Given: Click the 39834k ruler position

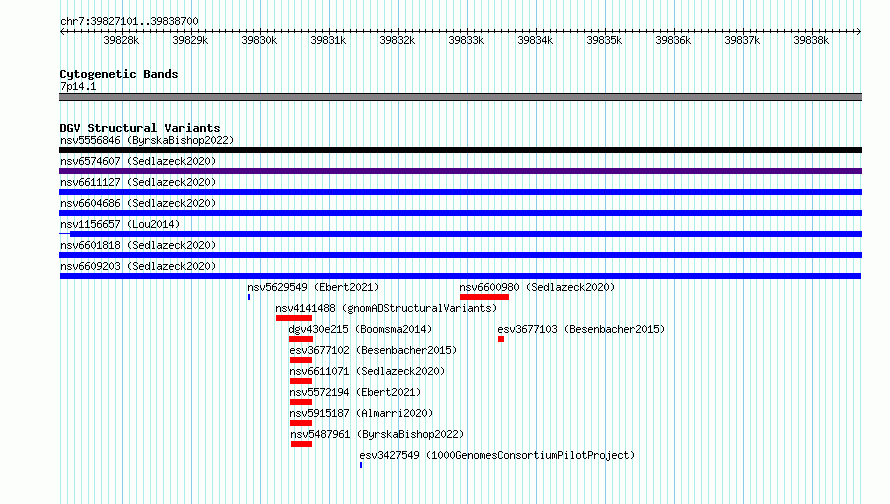Looking at the screenshot, I should pyautogui.click(x=535, y=40).
